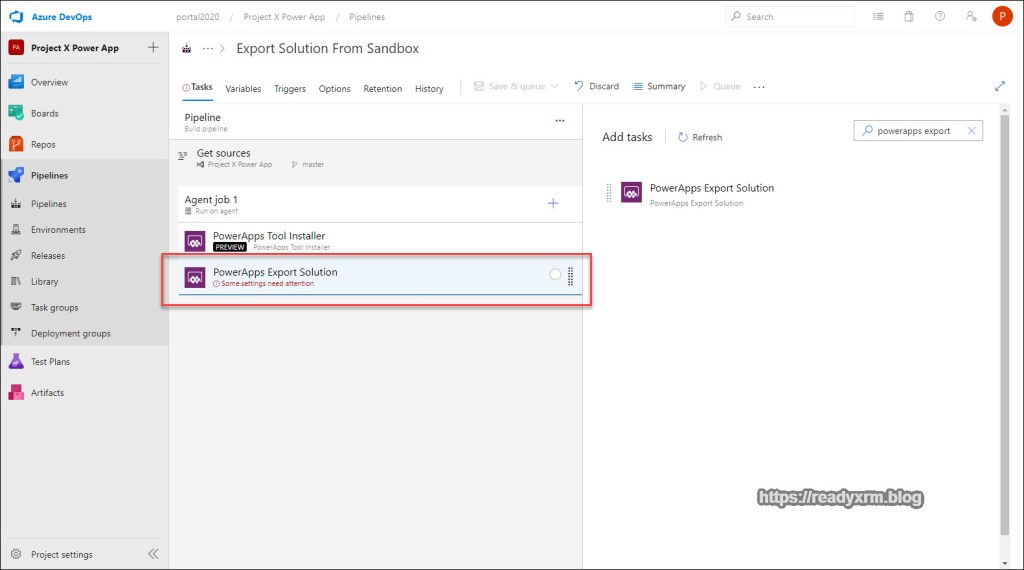Add a task to Agent job 1
Viewport: 1024px width, 570px height.
553,203
